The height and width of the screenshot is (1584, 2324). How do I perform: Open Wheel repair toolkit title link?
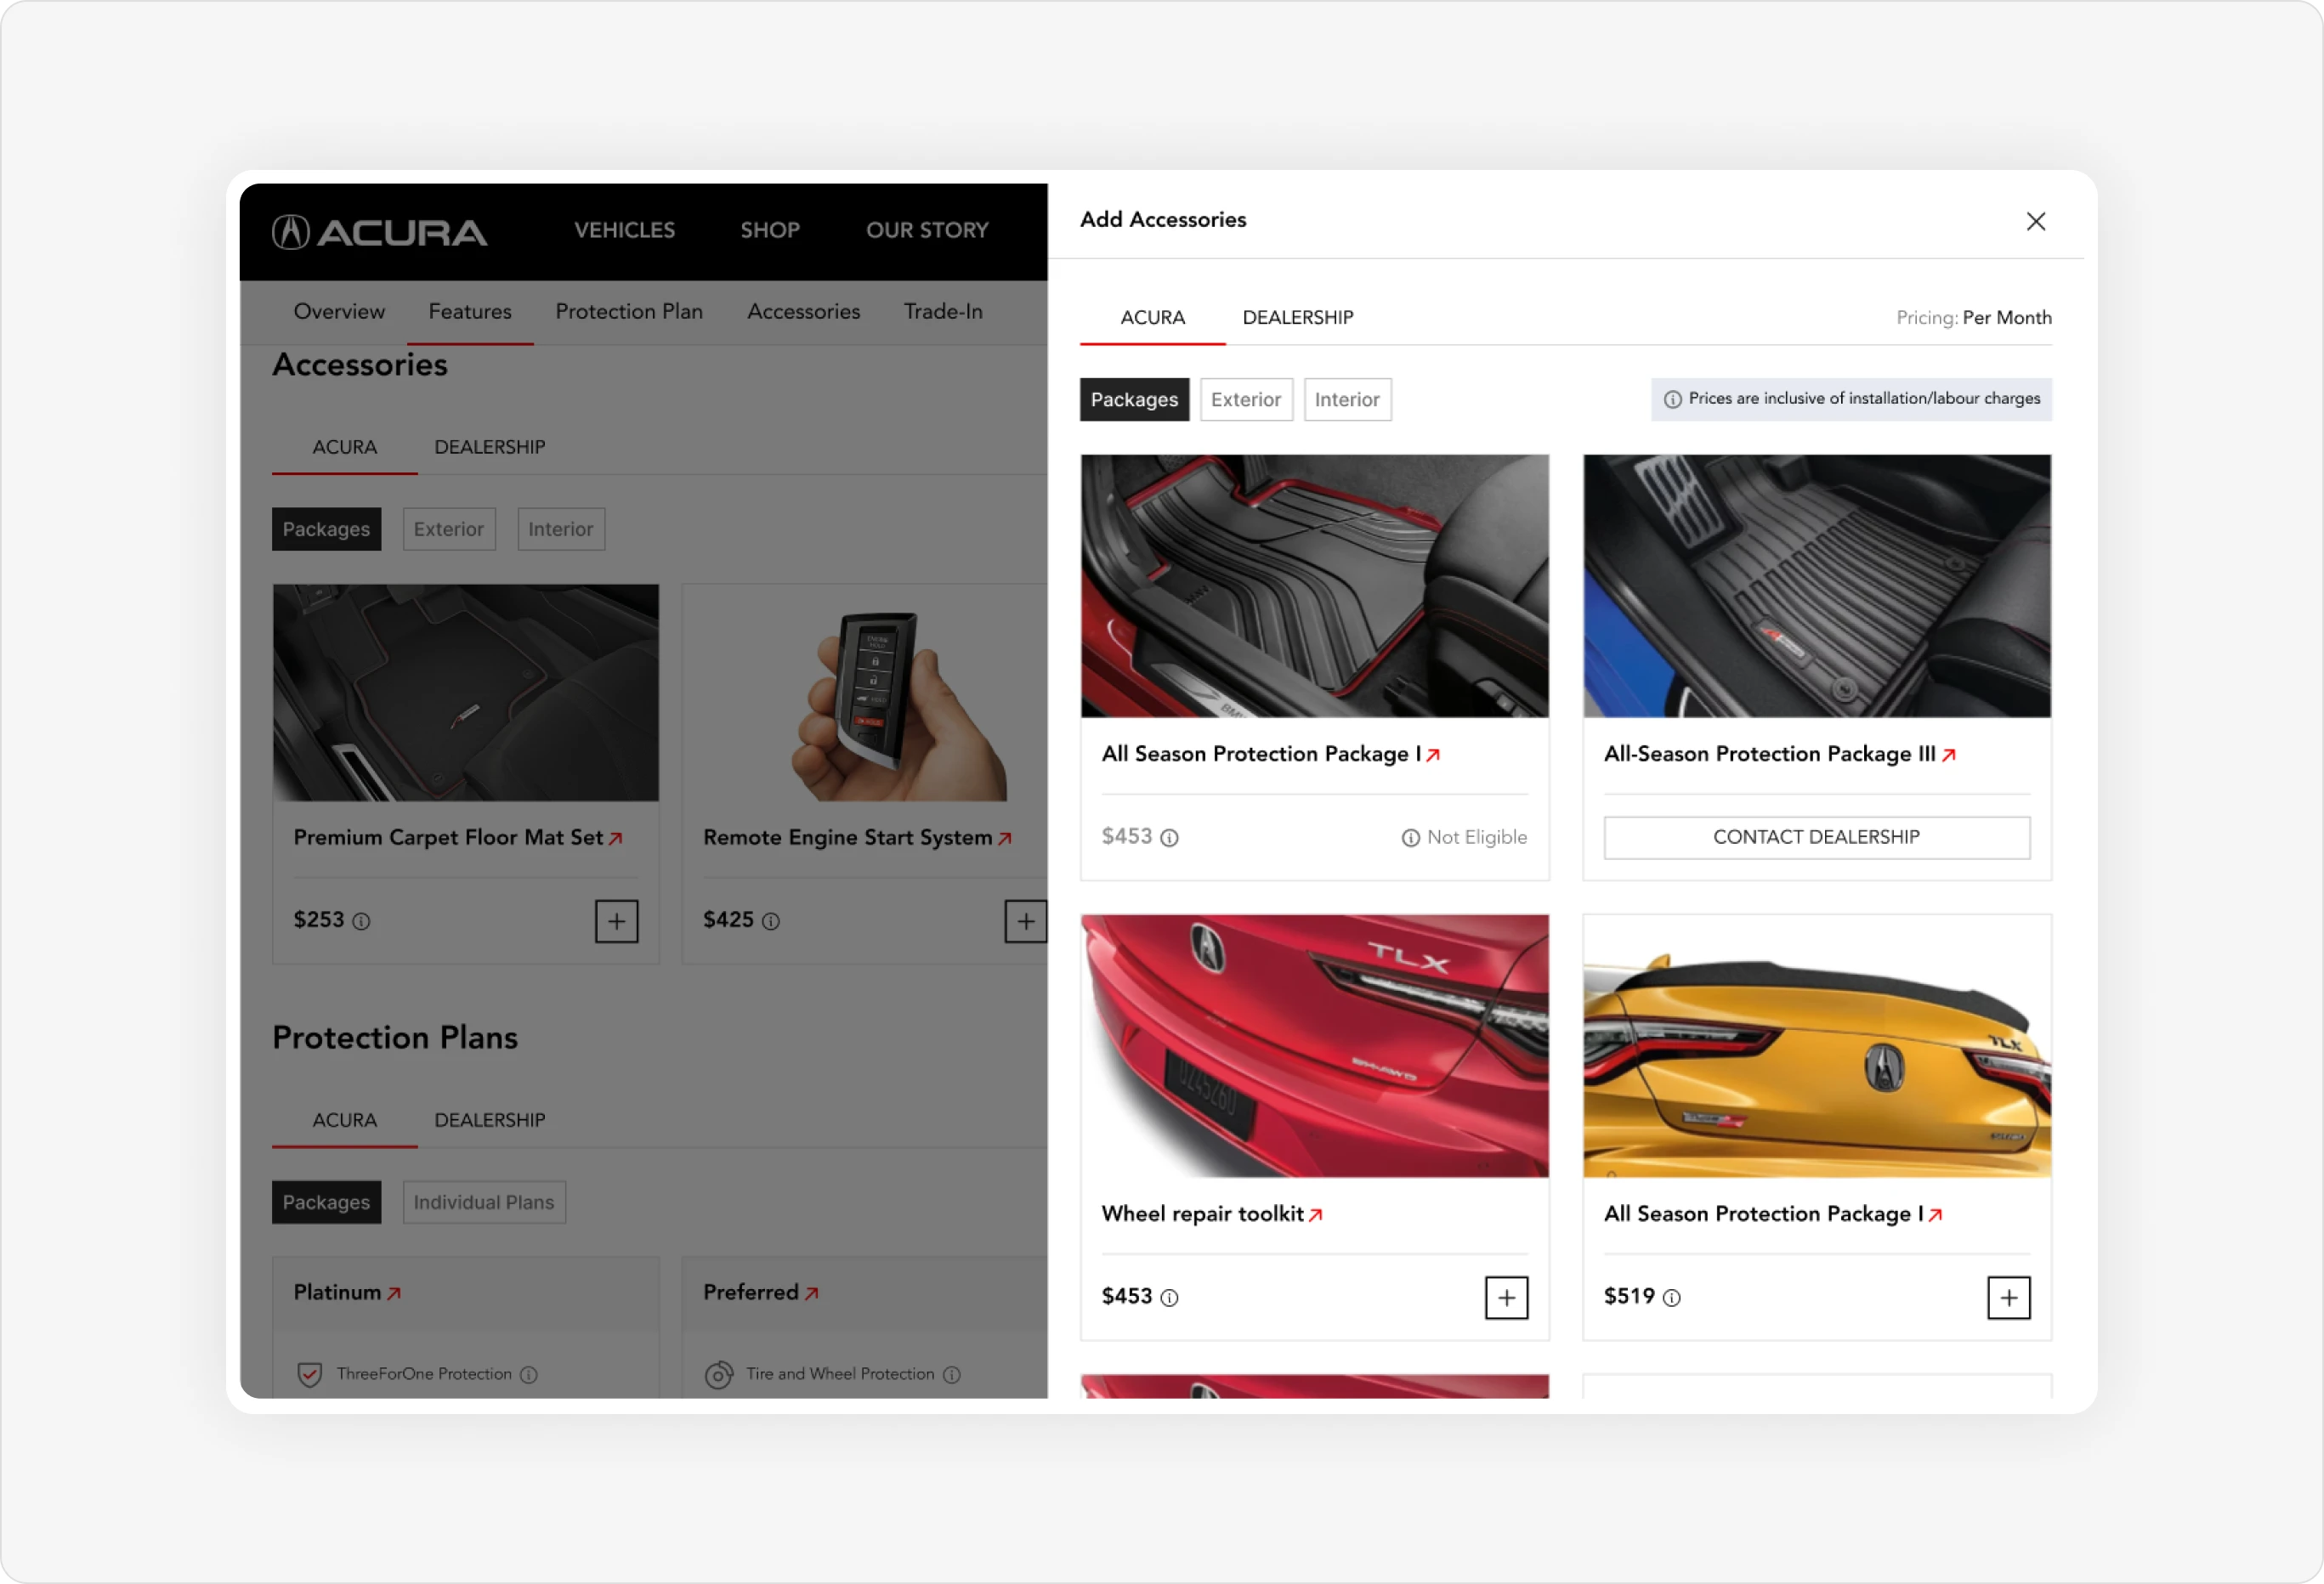1202,1214
